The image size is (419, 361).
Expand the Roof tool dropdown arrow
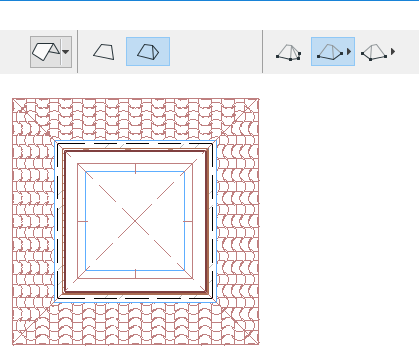coord(66,52)
